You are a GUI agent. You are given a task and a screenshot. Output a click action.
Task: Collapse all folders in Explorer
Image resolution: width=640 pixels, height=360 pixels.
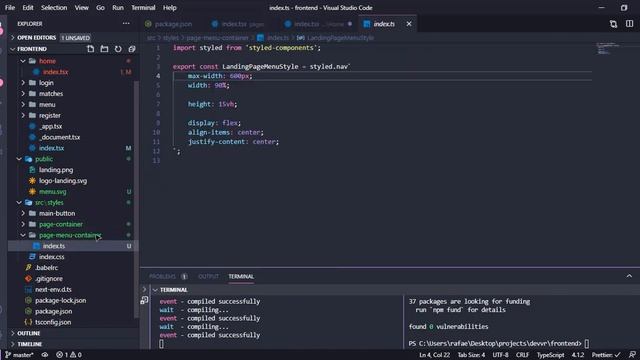pos(132,49)
